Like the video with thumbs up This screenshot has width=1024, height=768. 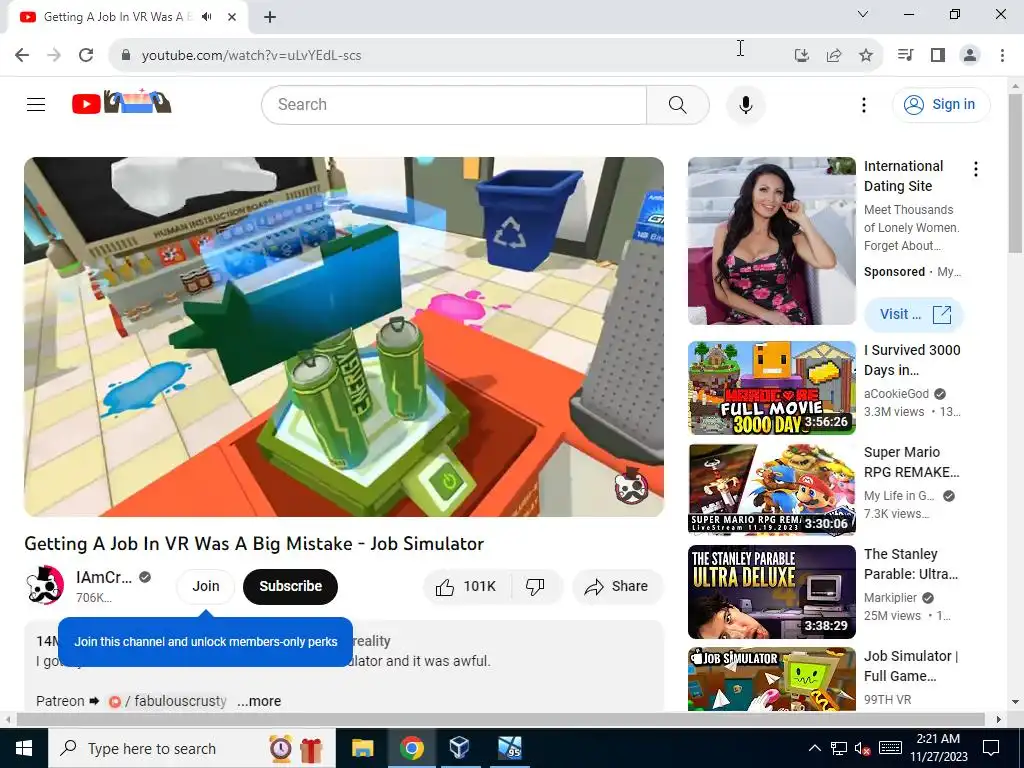[467, 586]
